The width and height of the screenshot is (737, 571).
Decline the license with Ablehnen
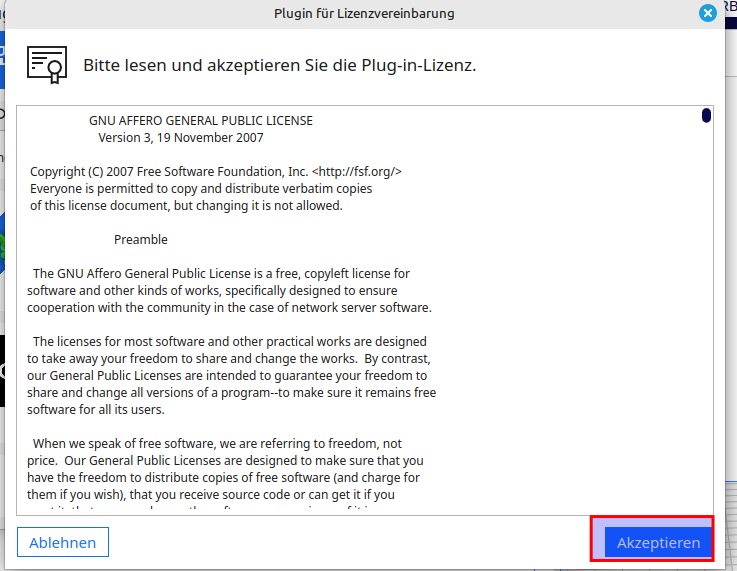click(63, 542)
